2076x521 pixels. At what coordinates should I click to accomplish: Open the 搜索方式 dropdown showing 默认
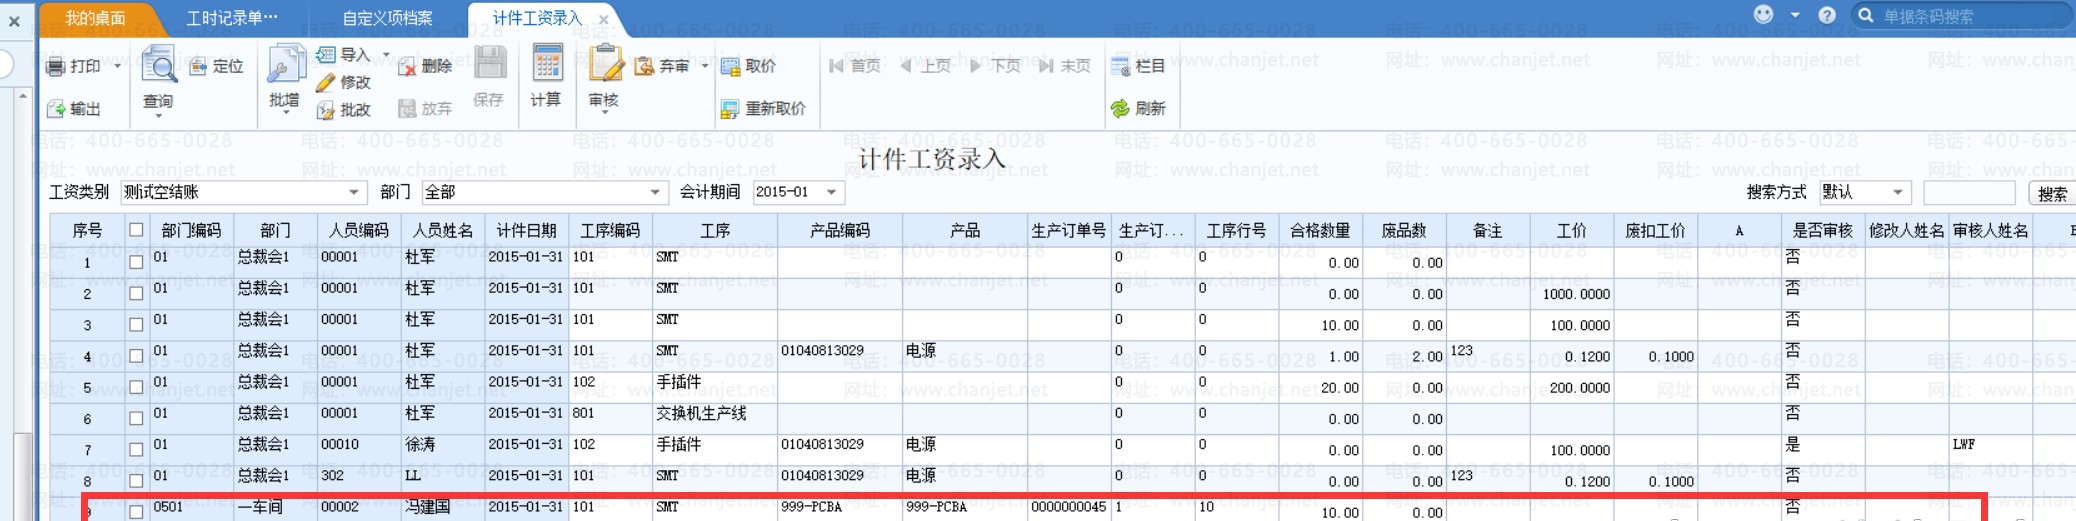tap(1864, 192)
